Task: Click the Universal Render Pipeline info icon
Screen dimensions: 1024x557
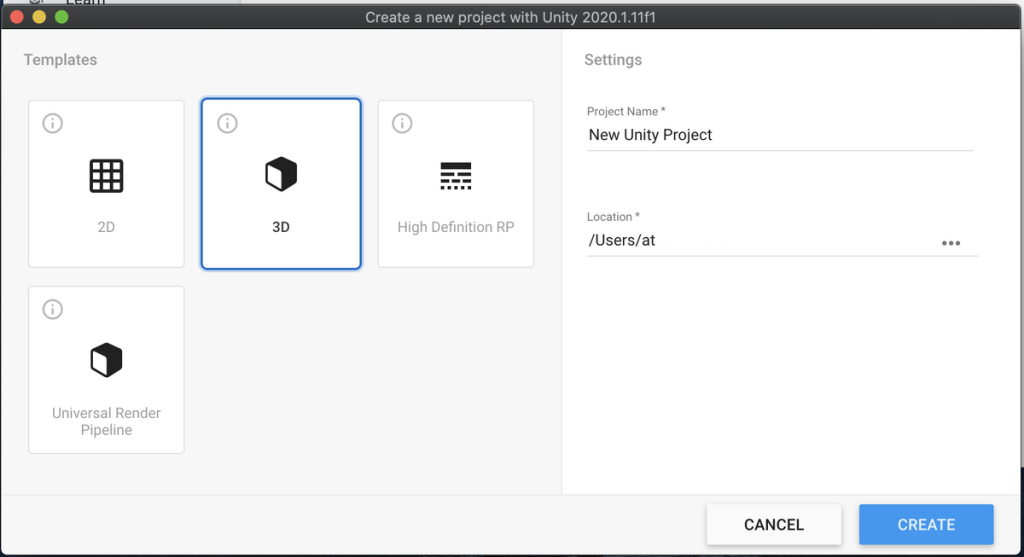Action: coord(53,309)
